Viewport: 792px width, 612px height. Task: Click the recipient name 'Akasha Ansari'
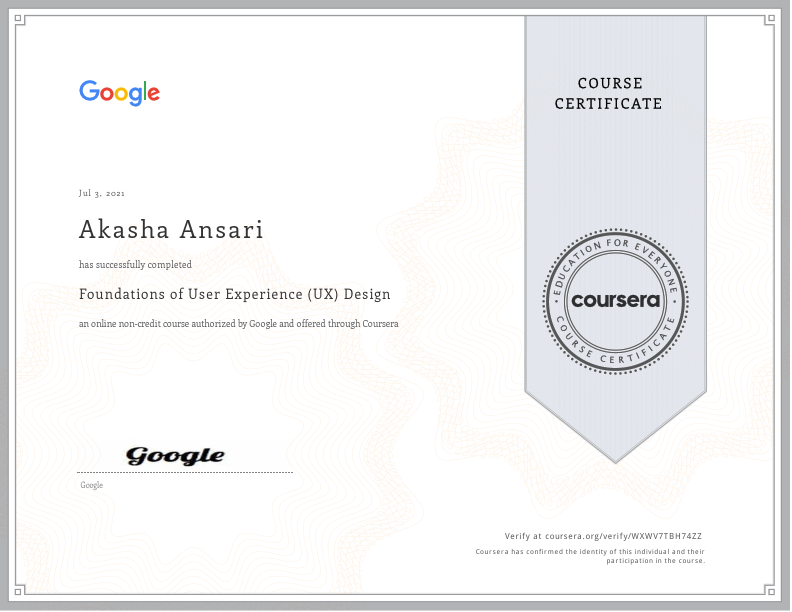tap(171, 230)
